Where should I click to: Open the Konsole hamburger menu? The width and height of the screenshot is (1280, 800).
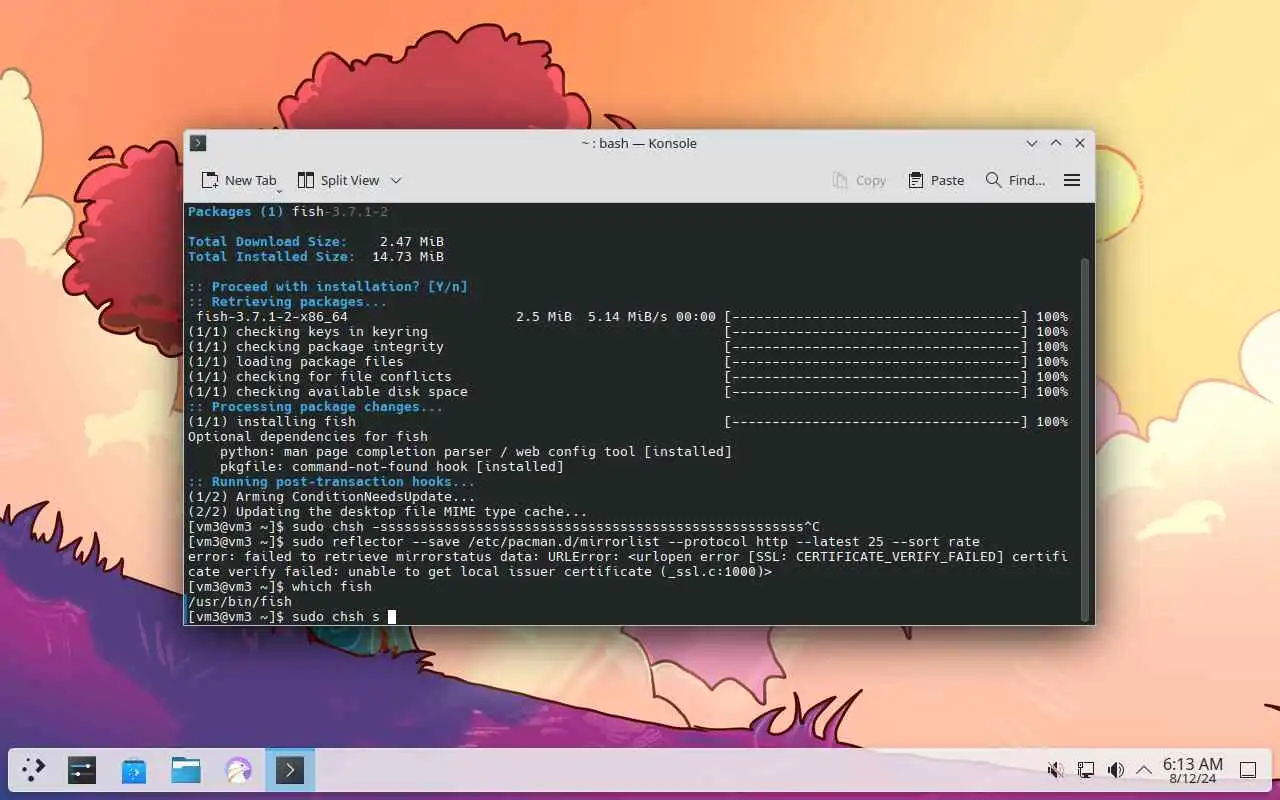1072,180
